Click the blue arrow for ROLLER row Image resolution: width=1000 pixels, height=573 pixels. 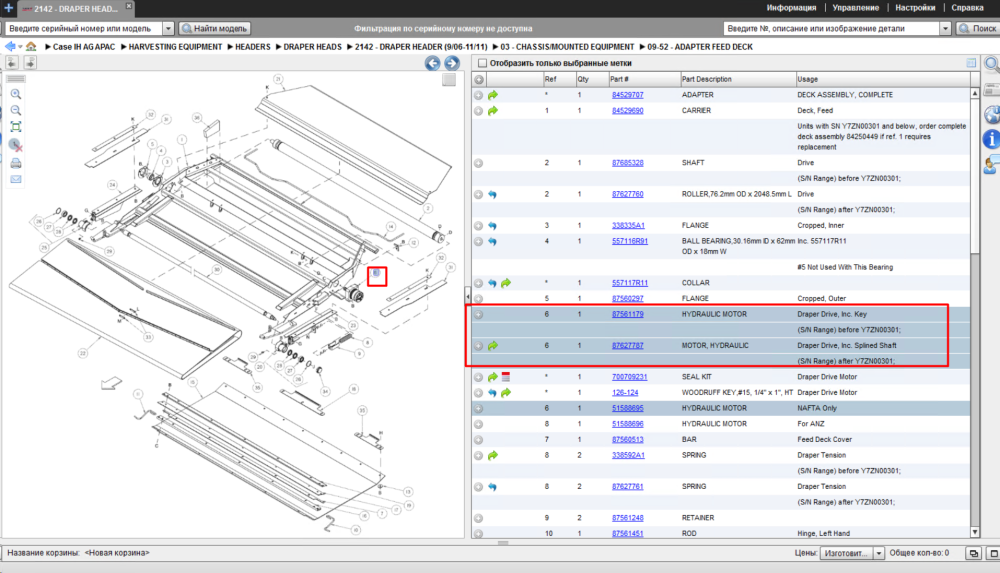(x=492, y=195)
